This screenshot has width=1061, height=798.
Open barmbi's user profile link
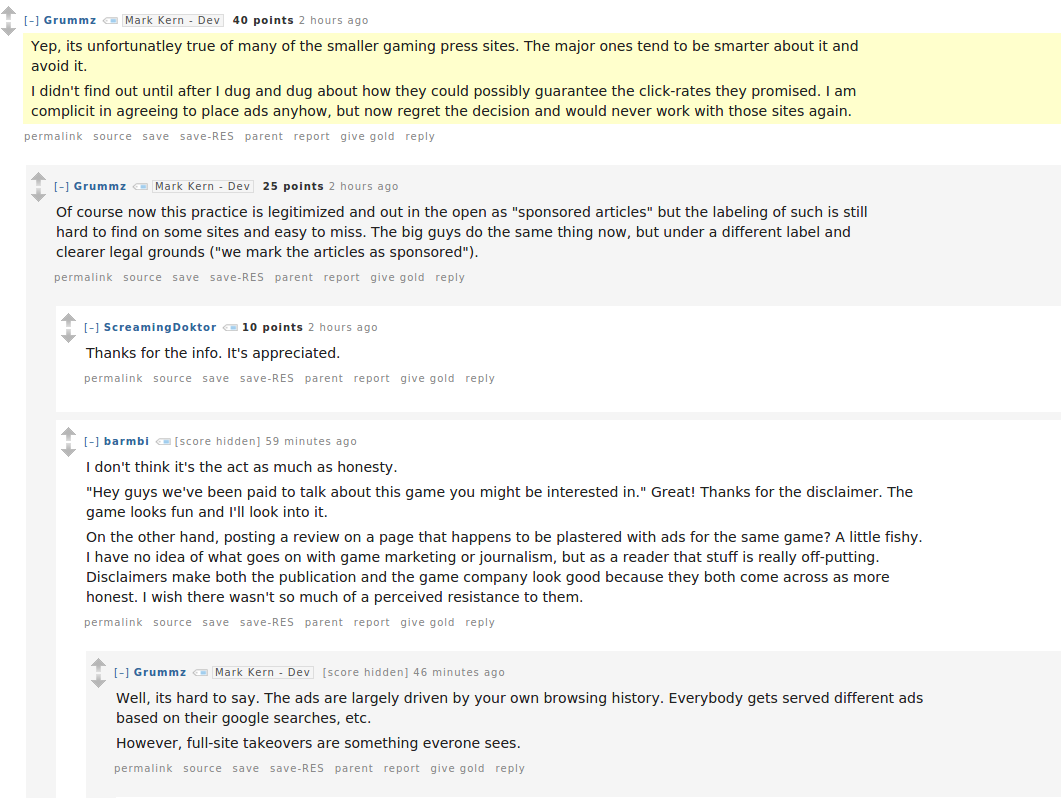click(126, 441)
